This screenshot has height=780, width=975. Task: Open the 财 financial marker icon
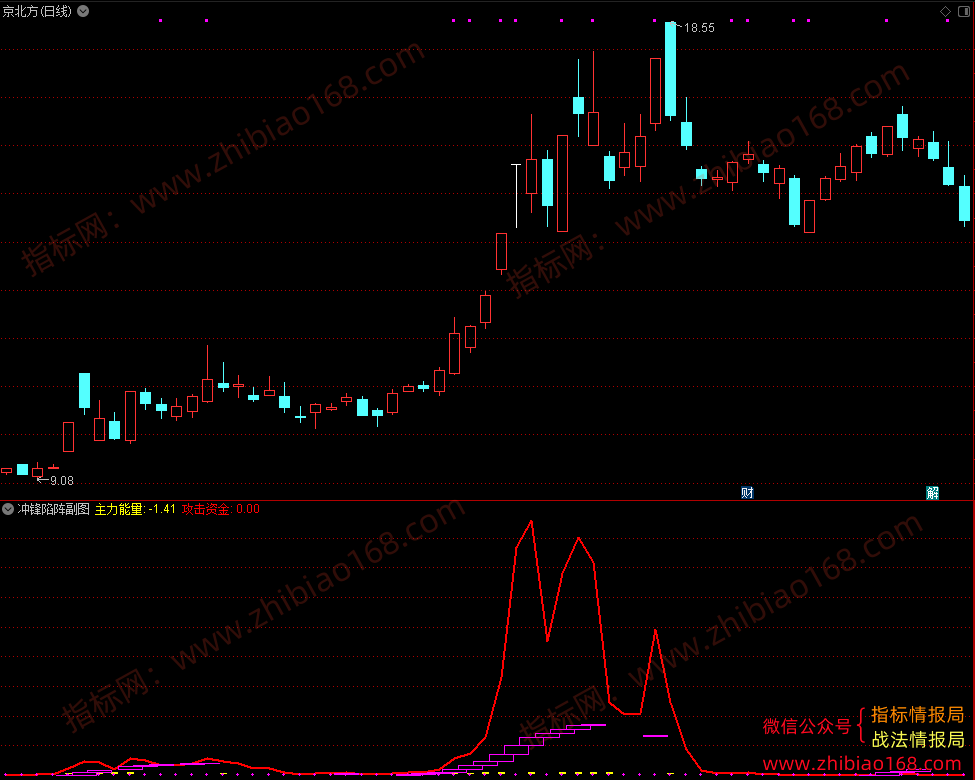[x=747, y=493]
